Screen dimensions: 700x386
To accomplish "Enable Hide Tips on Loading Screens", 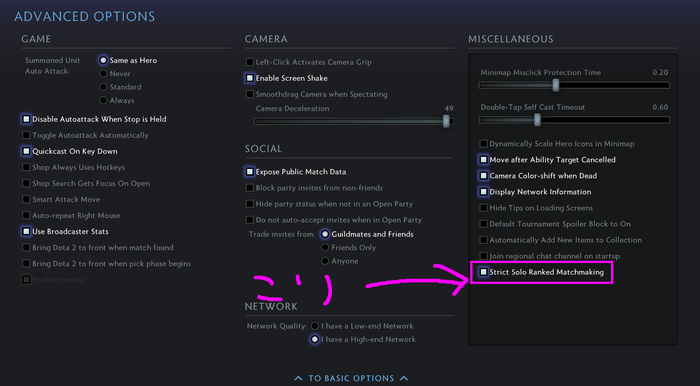I will click(483, 208).
